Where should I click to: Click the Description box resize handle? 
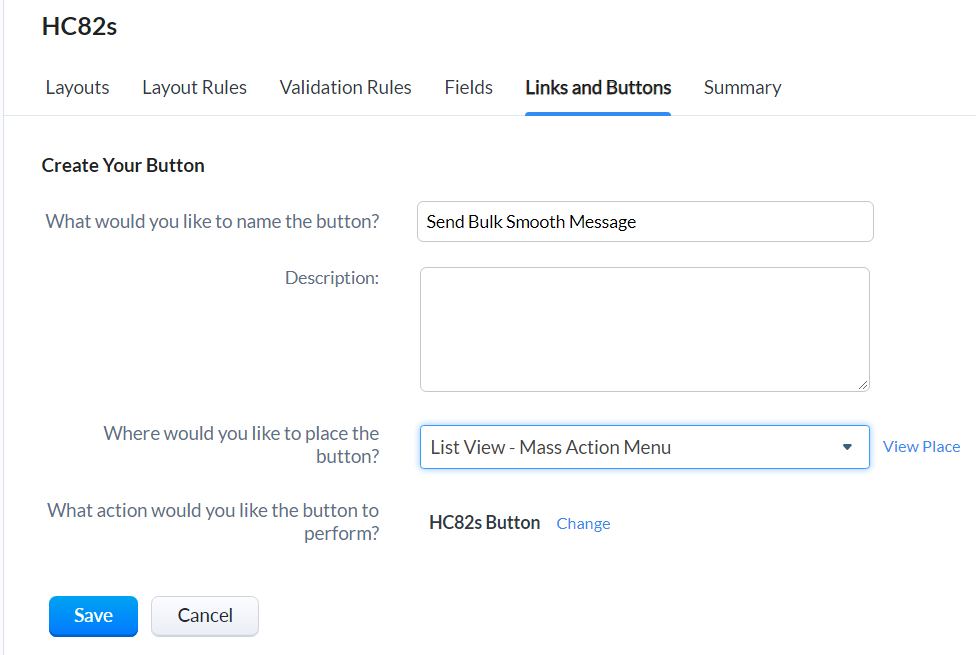863,384
